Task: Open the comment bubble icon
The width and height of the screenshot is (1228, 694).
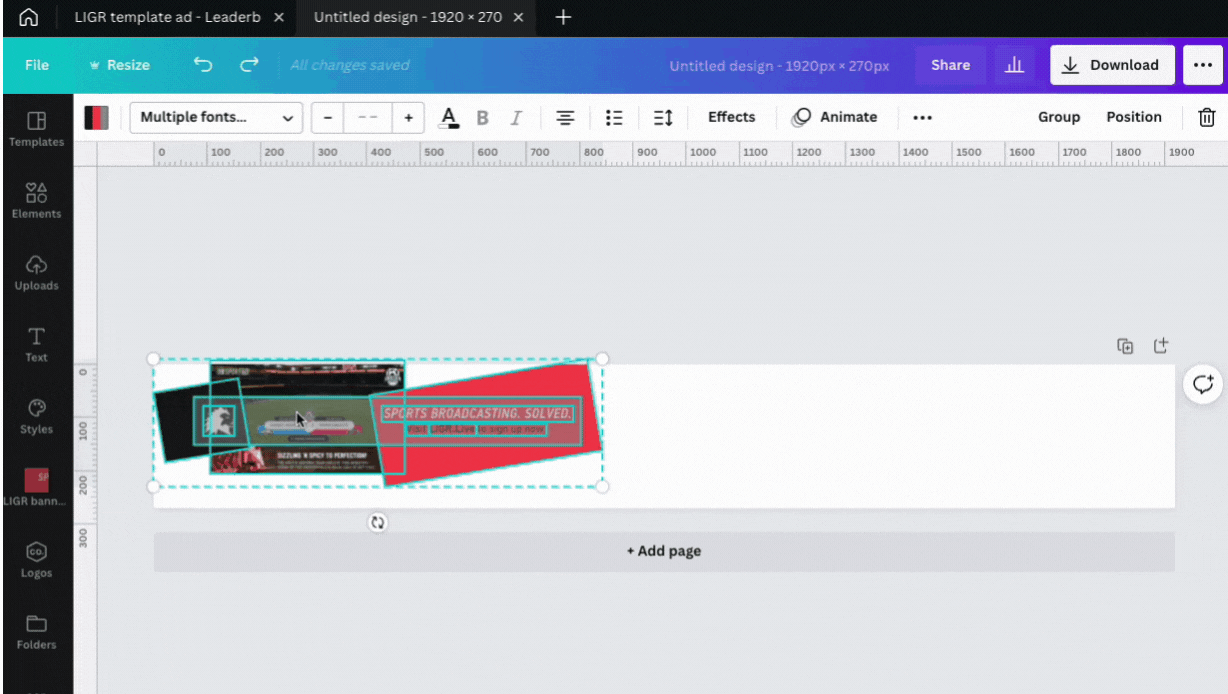Action: coord(1203,384)
